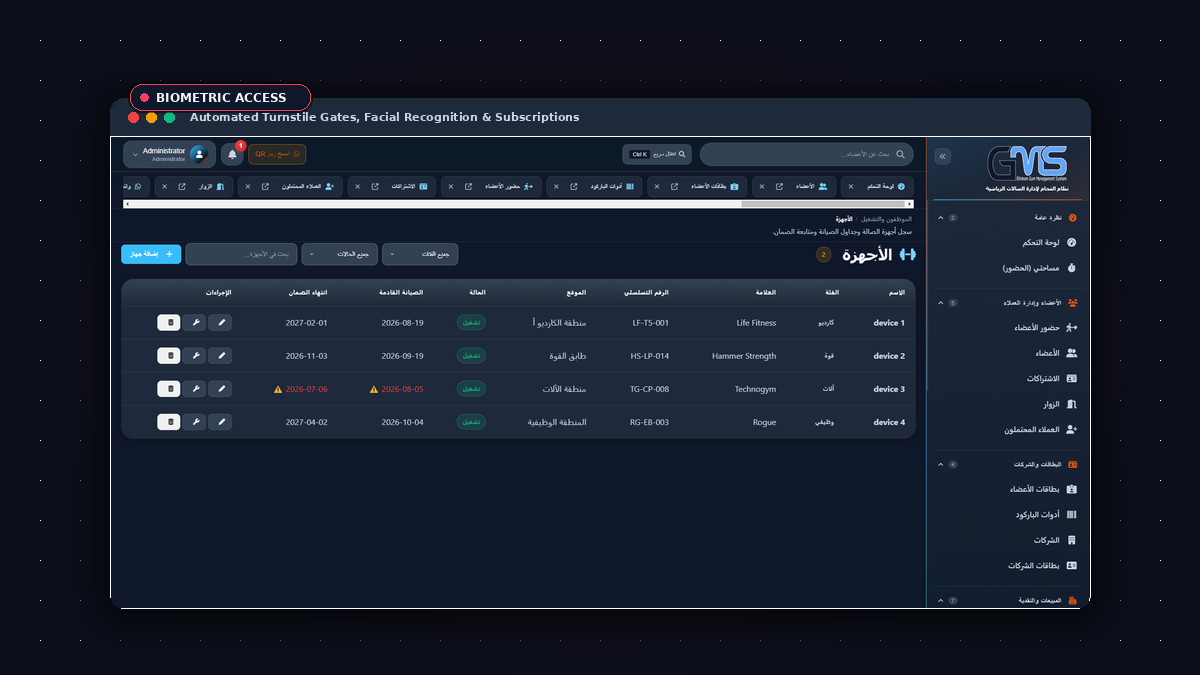Collapse the sidebar with the double-chevron button

pos(942,157)
